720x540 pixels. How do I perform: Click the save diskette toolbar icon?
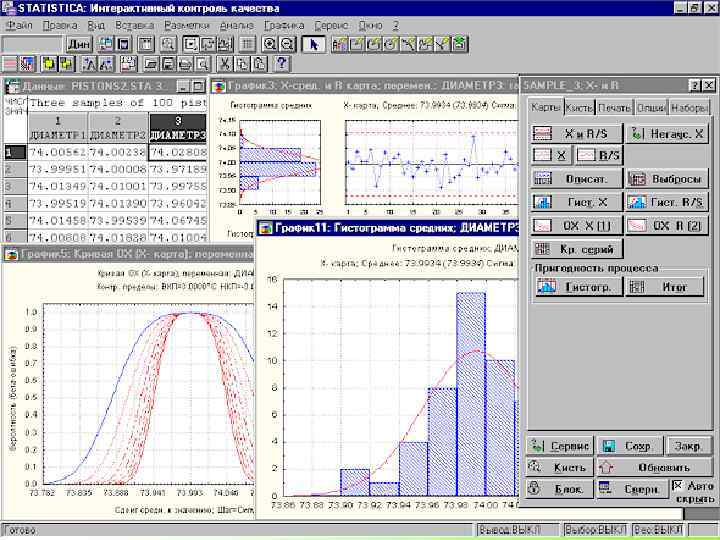pos(168,64)
